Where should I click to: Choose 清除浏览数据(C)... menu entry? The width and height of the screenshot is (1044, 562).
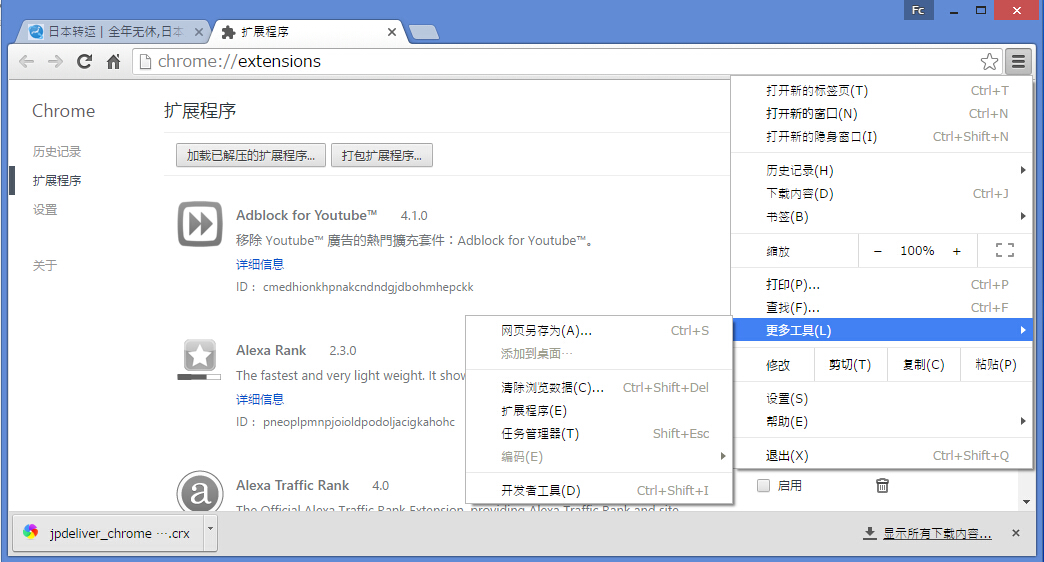click(x=552, y=387)
